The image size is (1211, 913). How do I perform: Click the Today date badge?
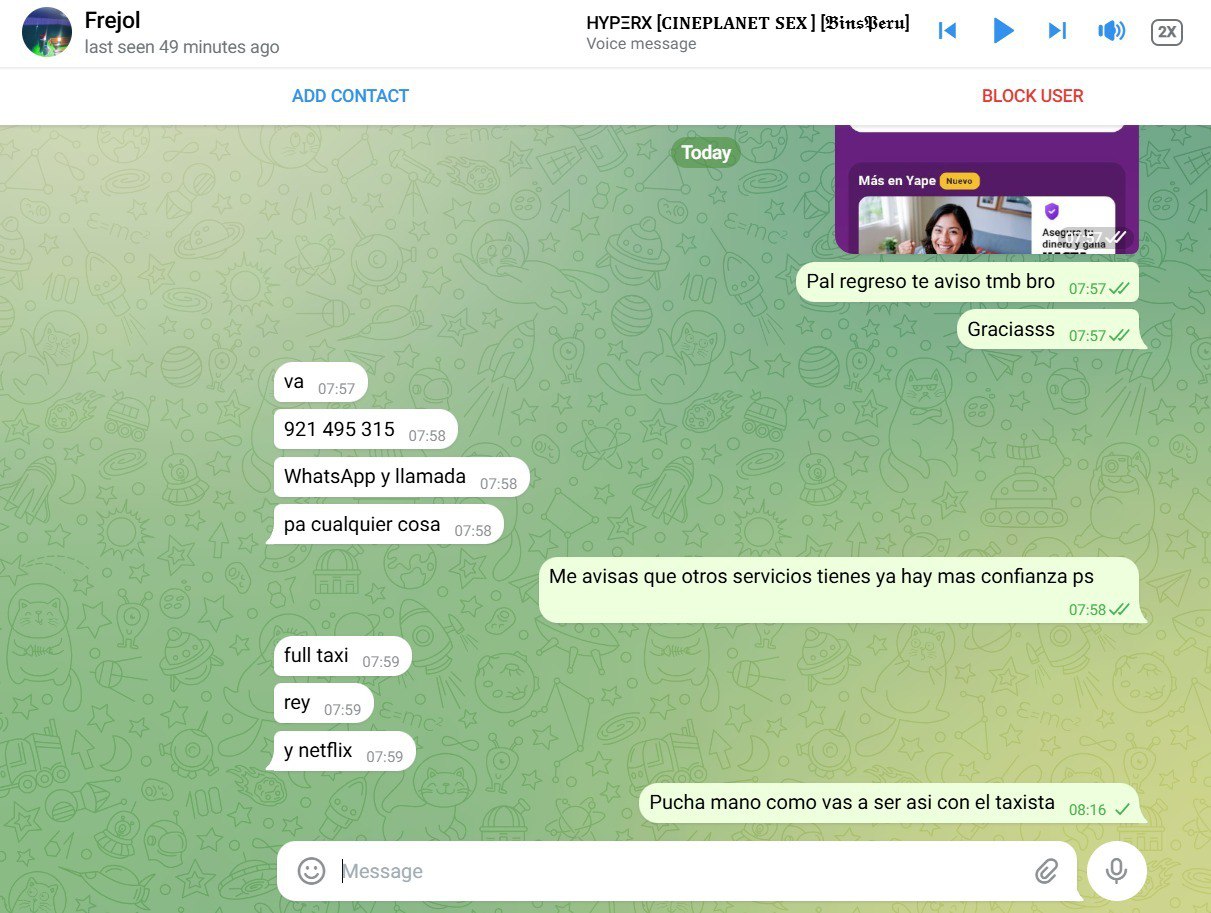pyautogui.click(x=706, y=153)
